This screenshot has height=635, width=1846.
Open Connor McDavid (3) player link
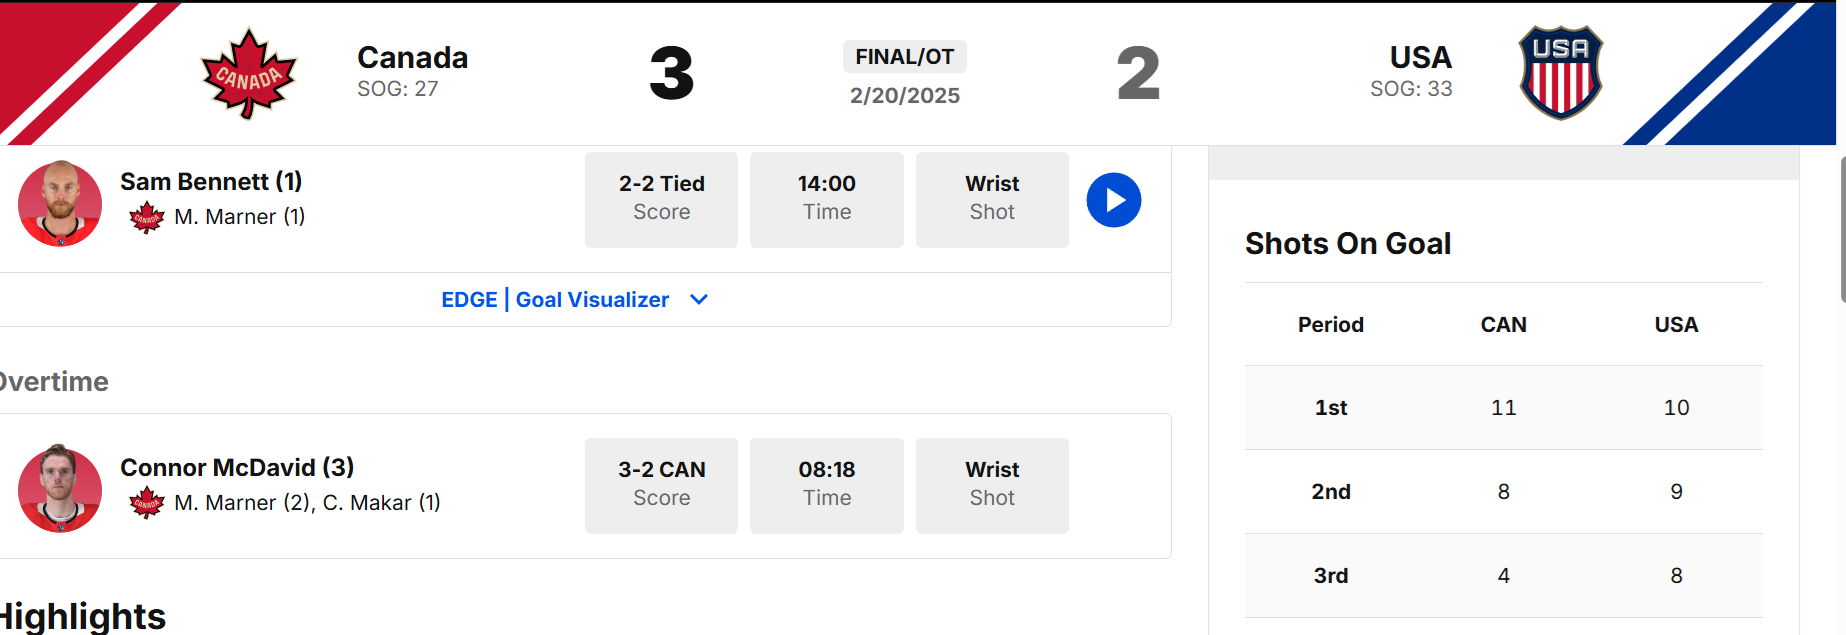pyautogui.click(x=237, y=468)
